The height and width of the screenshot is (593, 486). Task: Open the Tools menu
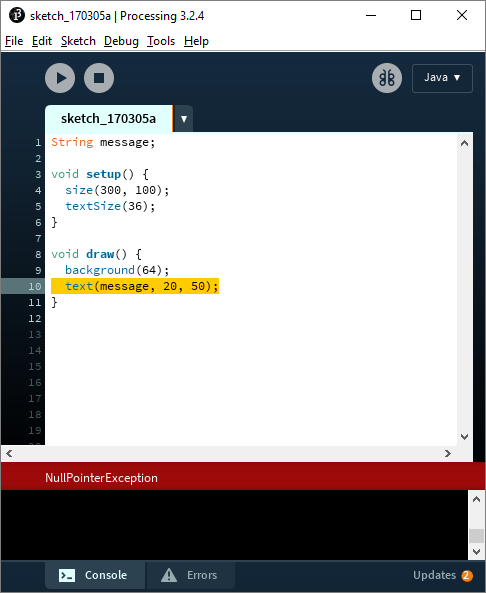pos(161,41)
